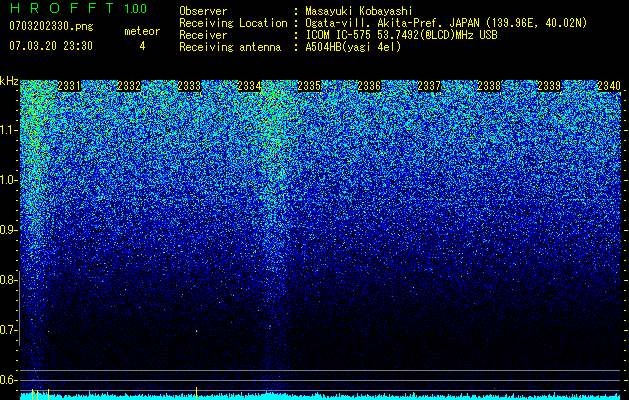Click the Receiver ICOM IC-575 text

coord(401,35)
